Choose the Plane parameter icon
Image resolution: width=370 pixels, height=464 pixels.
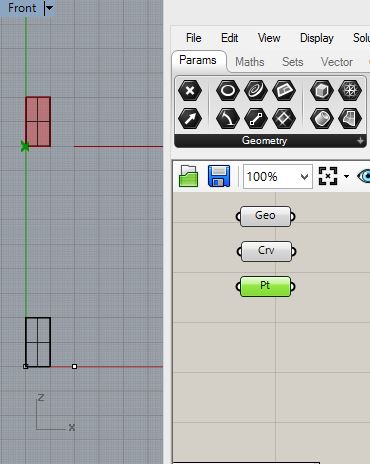(284, 90)
